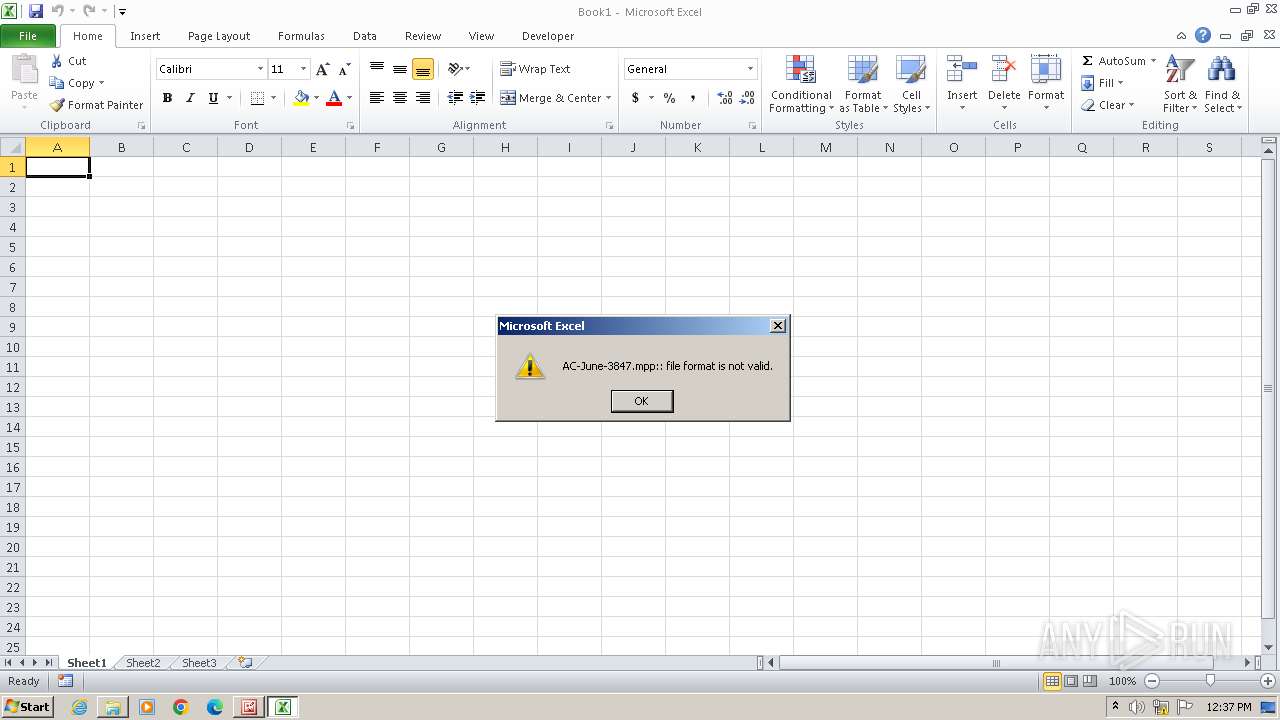This screenshot has height=720, width=1280.
Task: Expand the font size 11 dropdown
Action: [304, 69]
